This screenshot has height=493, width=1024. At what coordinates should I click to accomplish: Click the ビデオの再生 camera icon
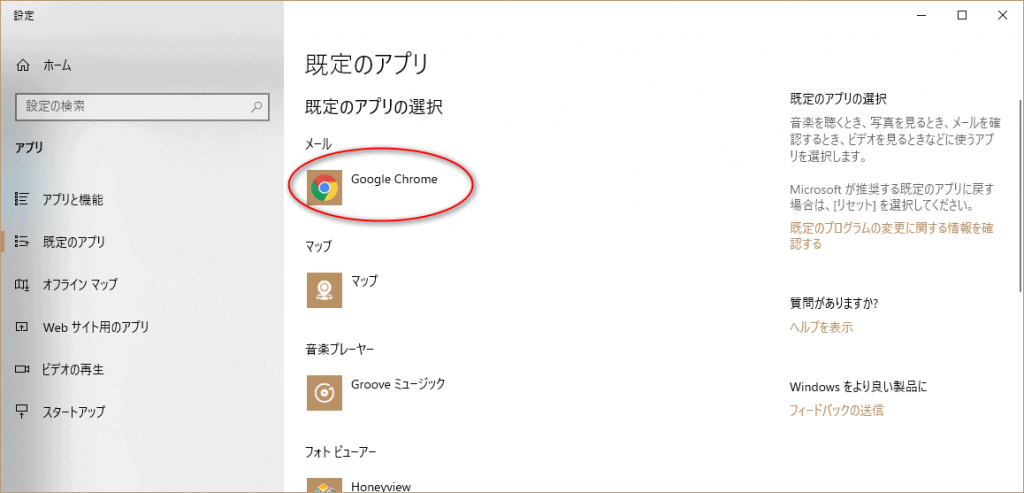pyautogui.click(x=23, y=369)
